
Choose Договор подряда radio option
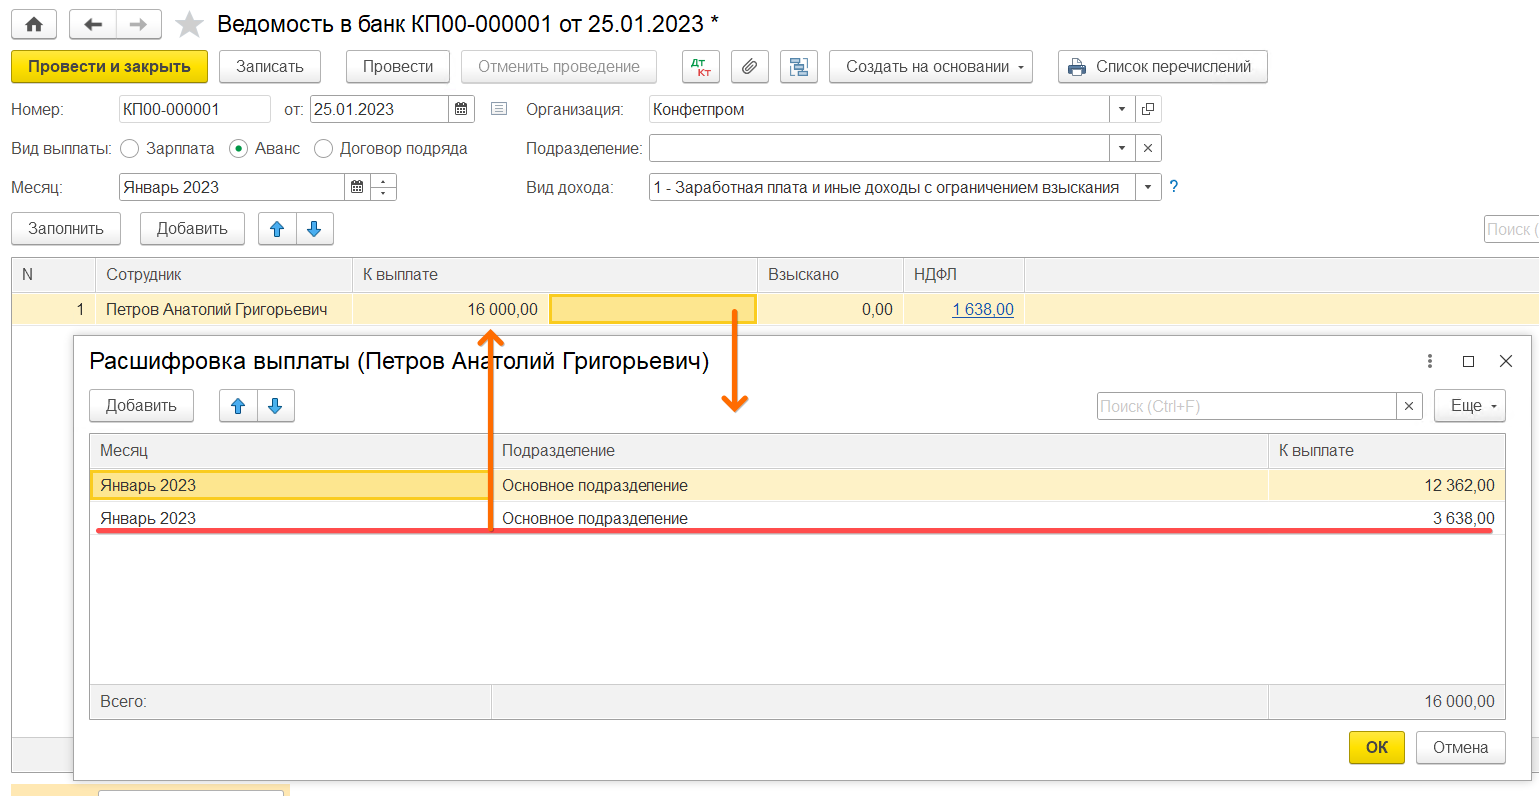[x=323, y=149]
